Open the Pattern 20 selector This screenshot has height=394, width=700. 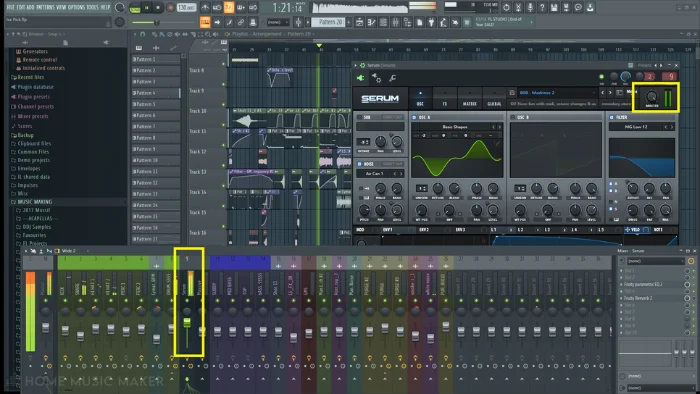click(329, 22)
